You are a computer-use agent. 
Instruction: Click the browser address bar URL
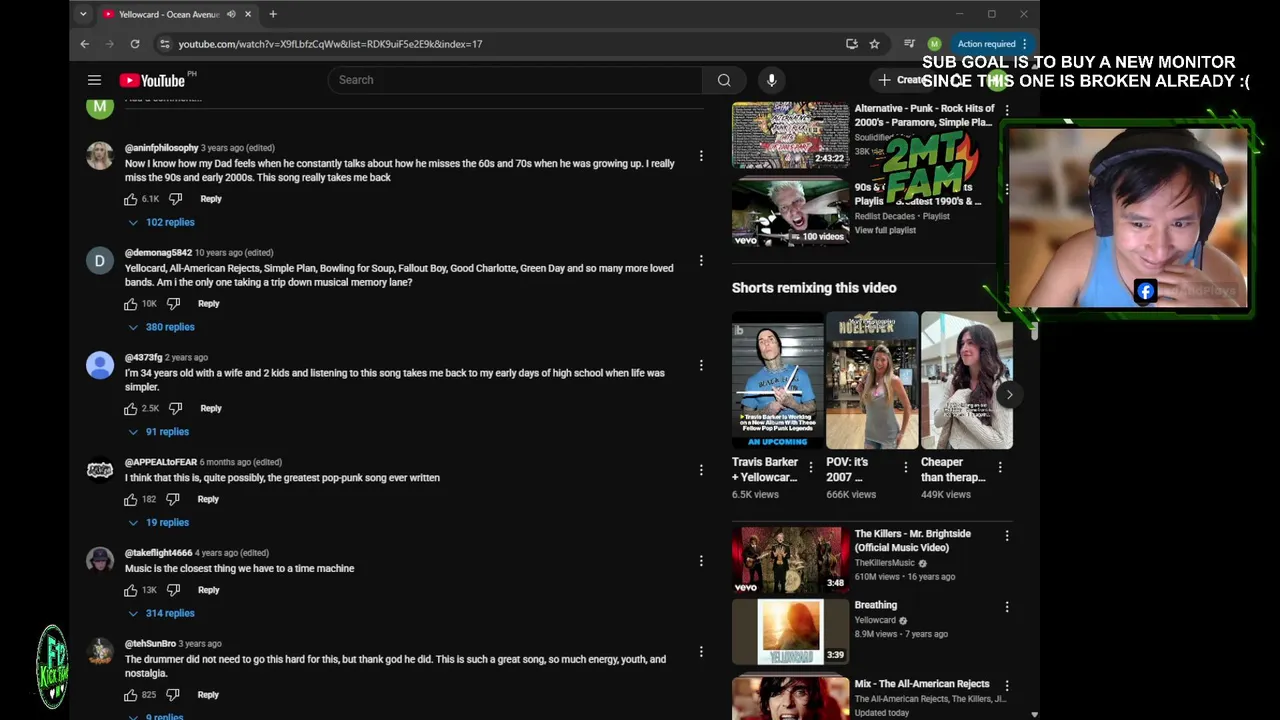point(330,44)
